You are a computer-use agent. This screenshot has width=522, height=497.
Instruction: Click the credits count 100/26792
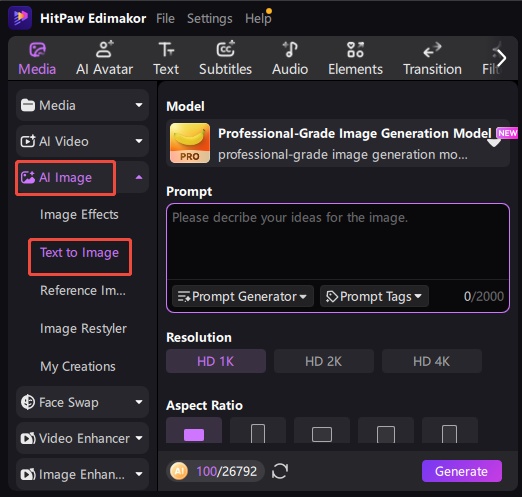tap(227, 471)
